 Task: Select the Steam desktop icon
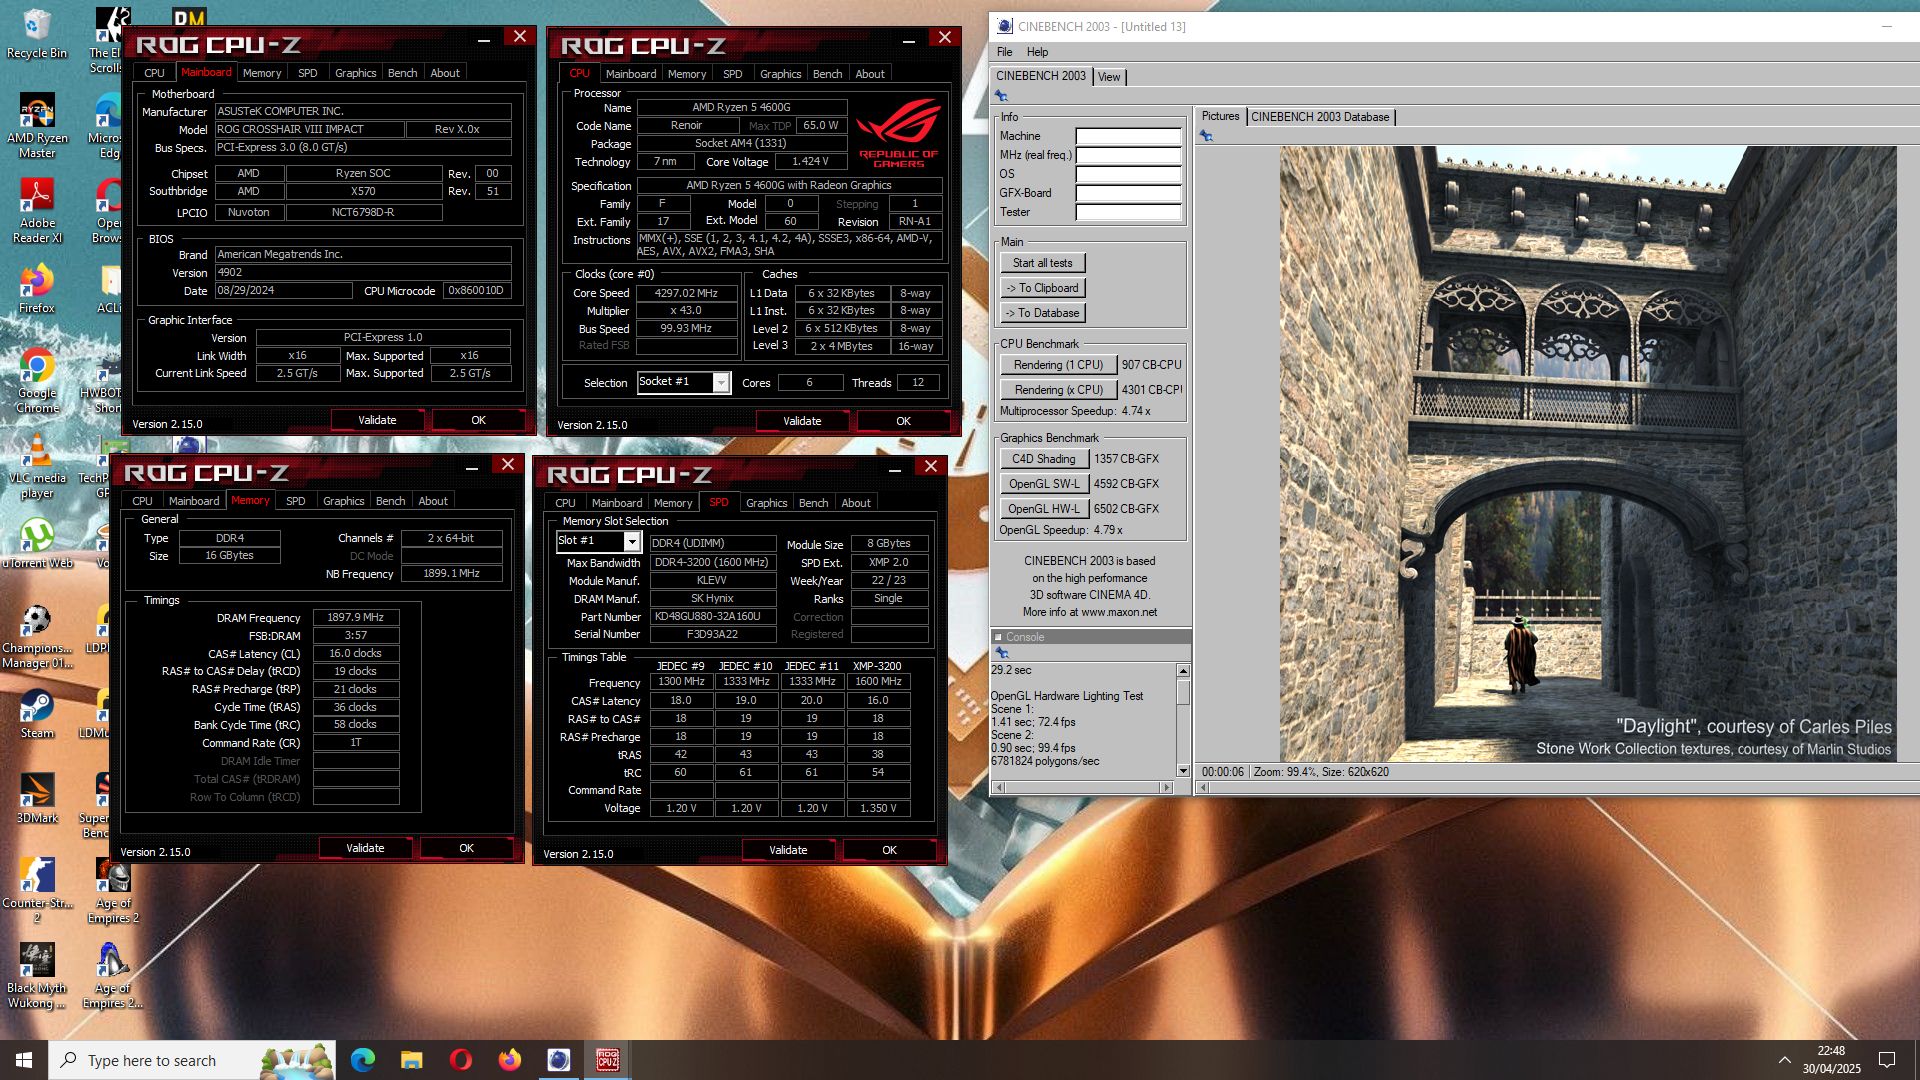pyautogui.click(x=37, y=714)
